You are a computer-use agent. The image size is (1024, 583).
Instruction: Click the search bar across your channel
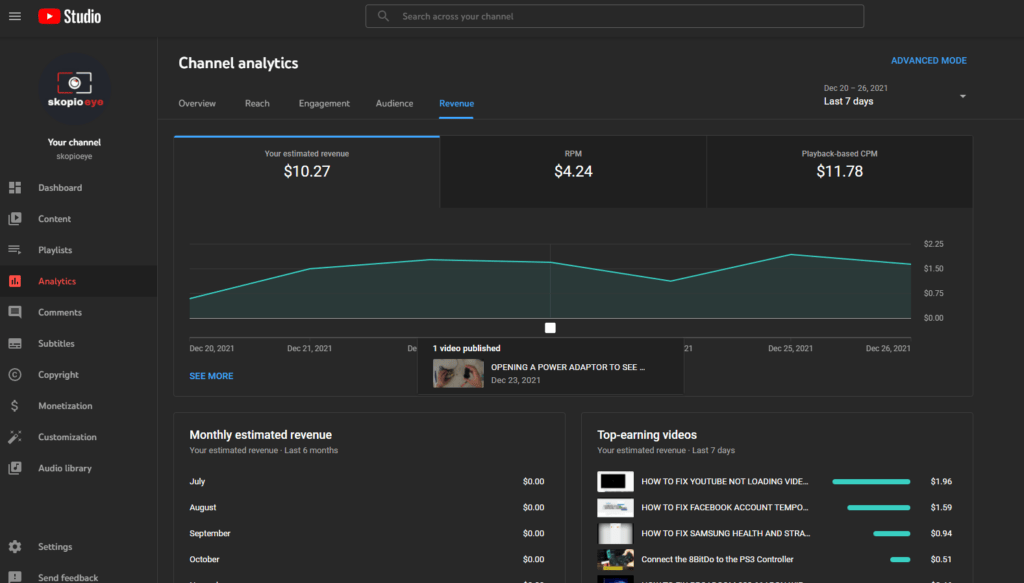click(x=613, y=16)
